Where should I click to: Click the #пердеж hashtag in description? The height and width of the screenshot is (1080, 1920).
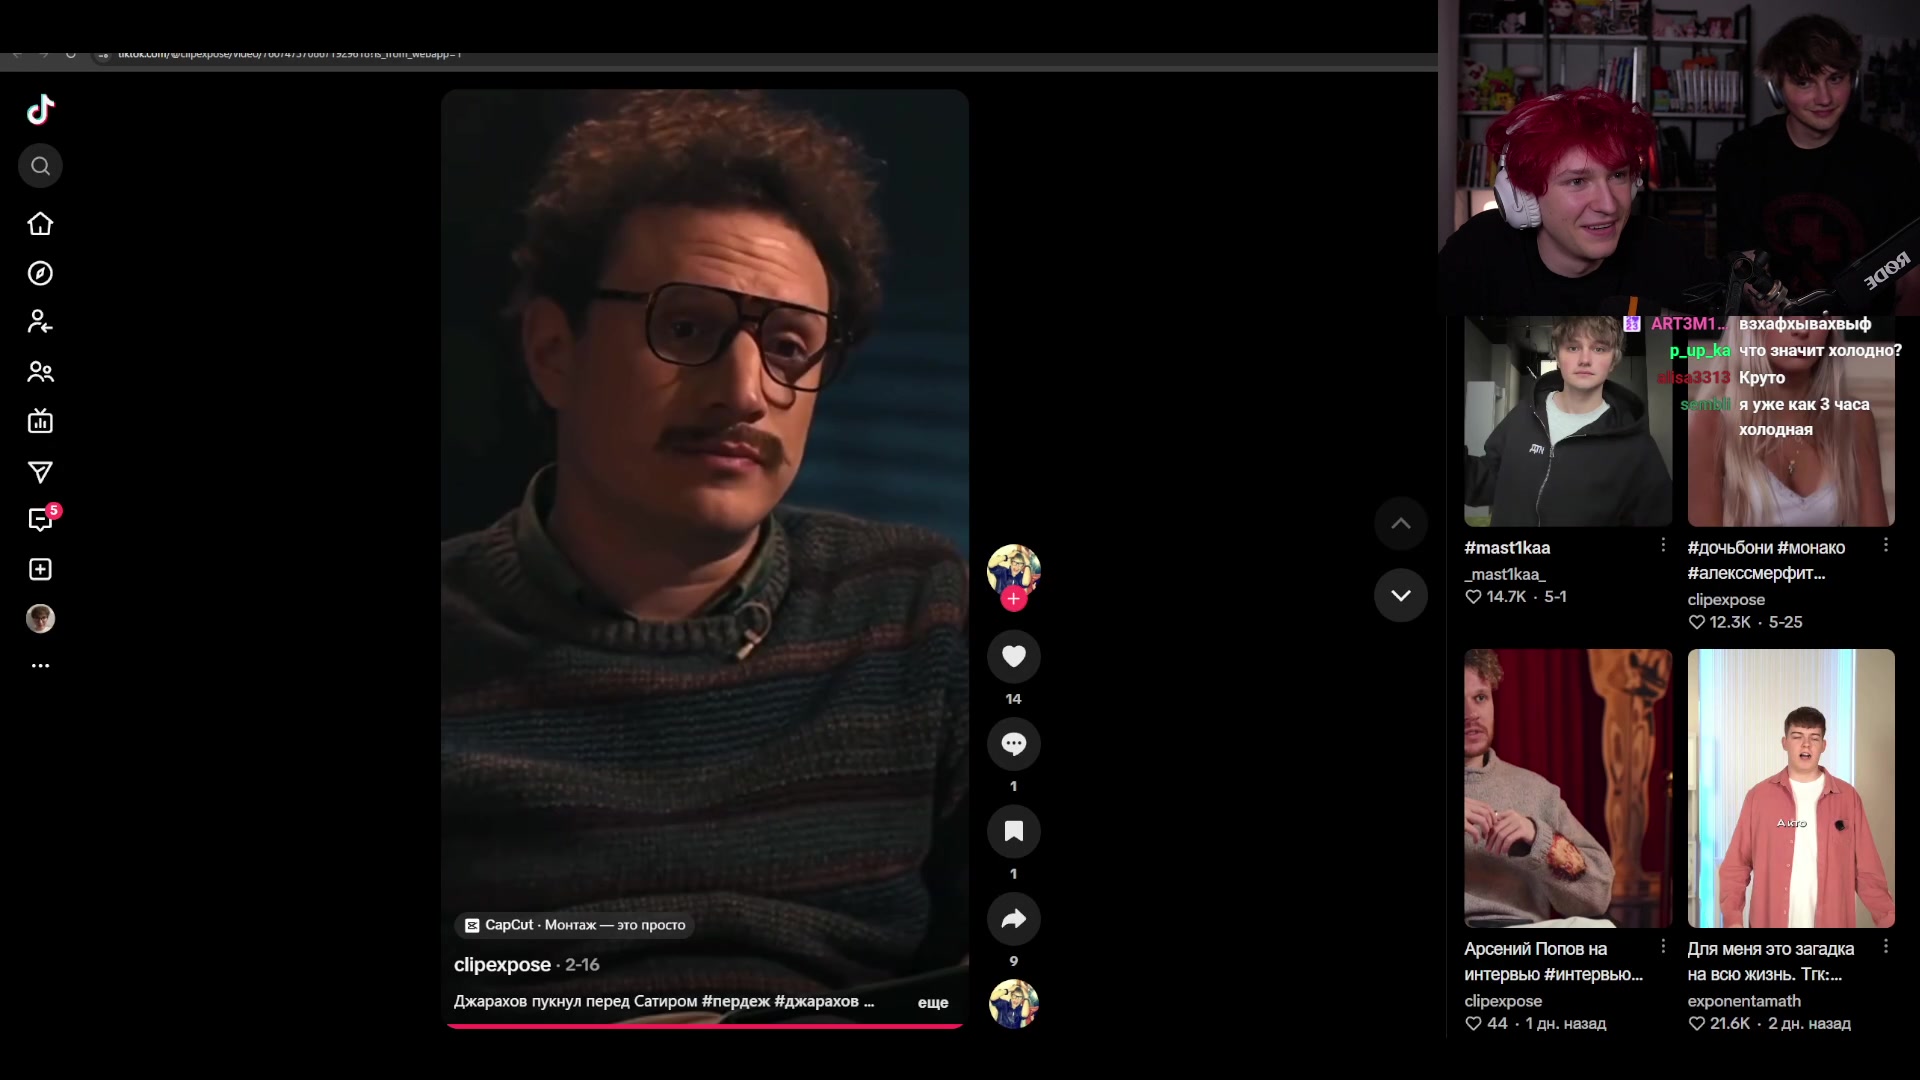click(736, 1001)
